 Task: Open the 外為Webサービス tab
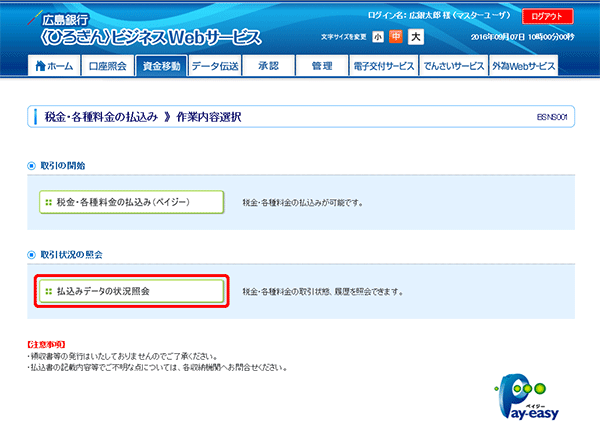(523, 66)
